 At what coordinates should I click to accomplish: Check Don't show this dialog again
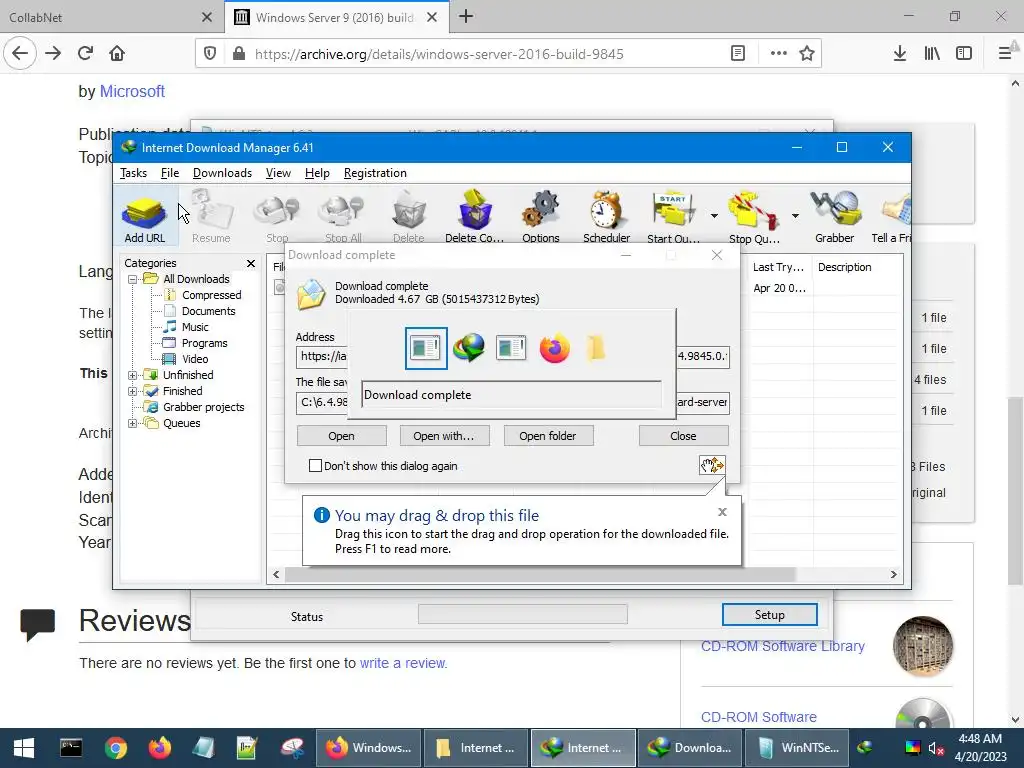[x=315, y=466]
